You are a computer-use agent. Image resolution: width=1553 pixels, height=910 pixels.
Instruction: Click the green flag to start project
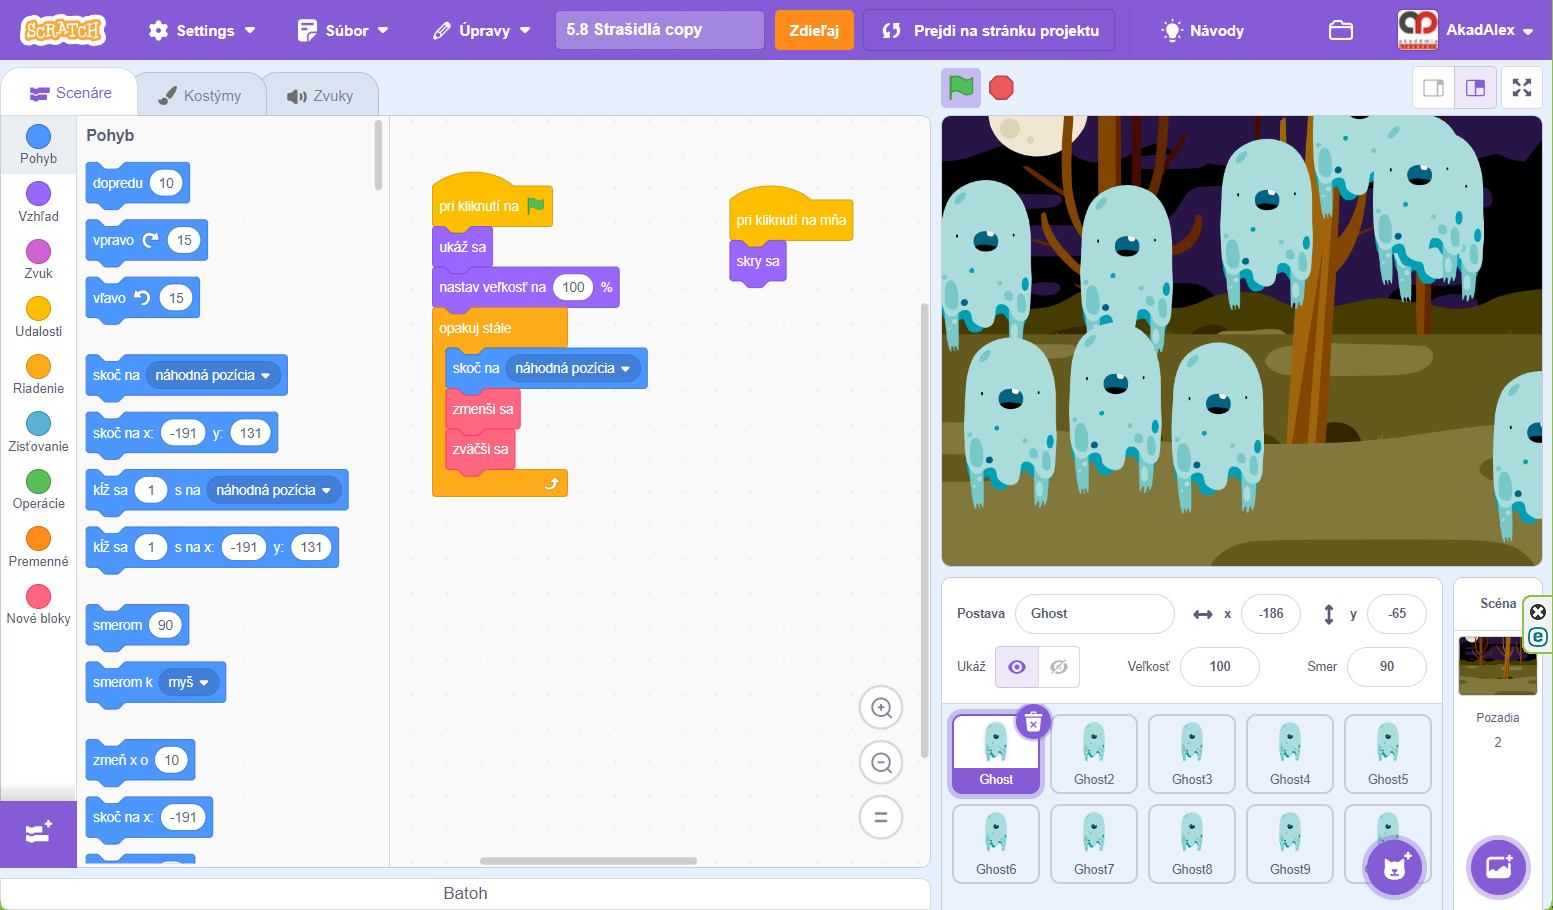(x=961, y=88)
